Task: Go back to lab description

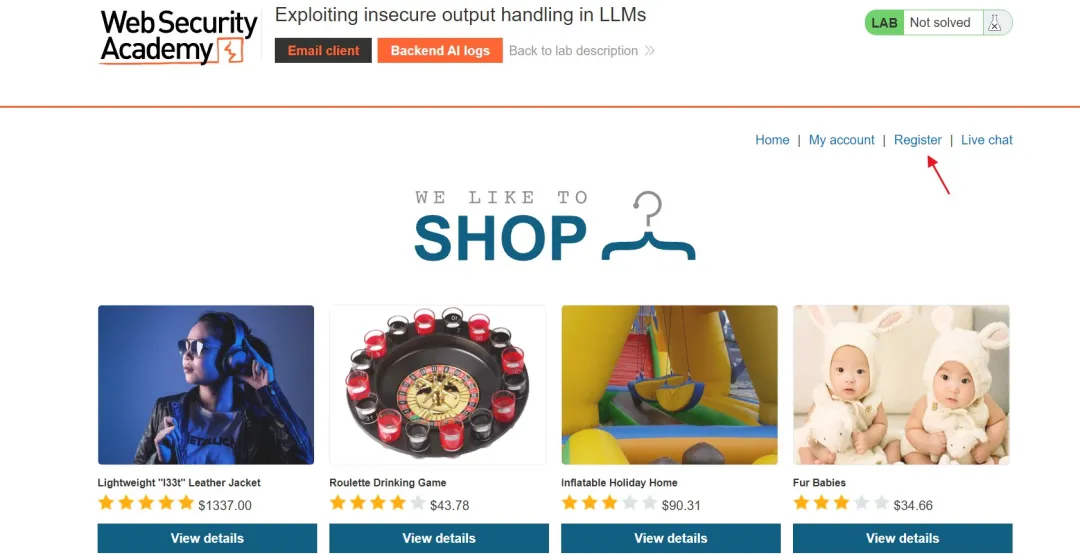Action: [x=573, y=51]
